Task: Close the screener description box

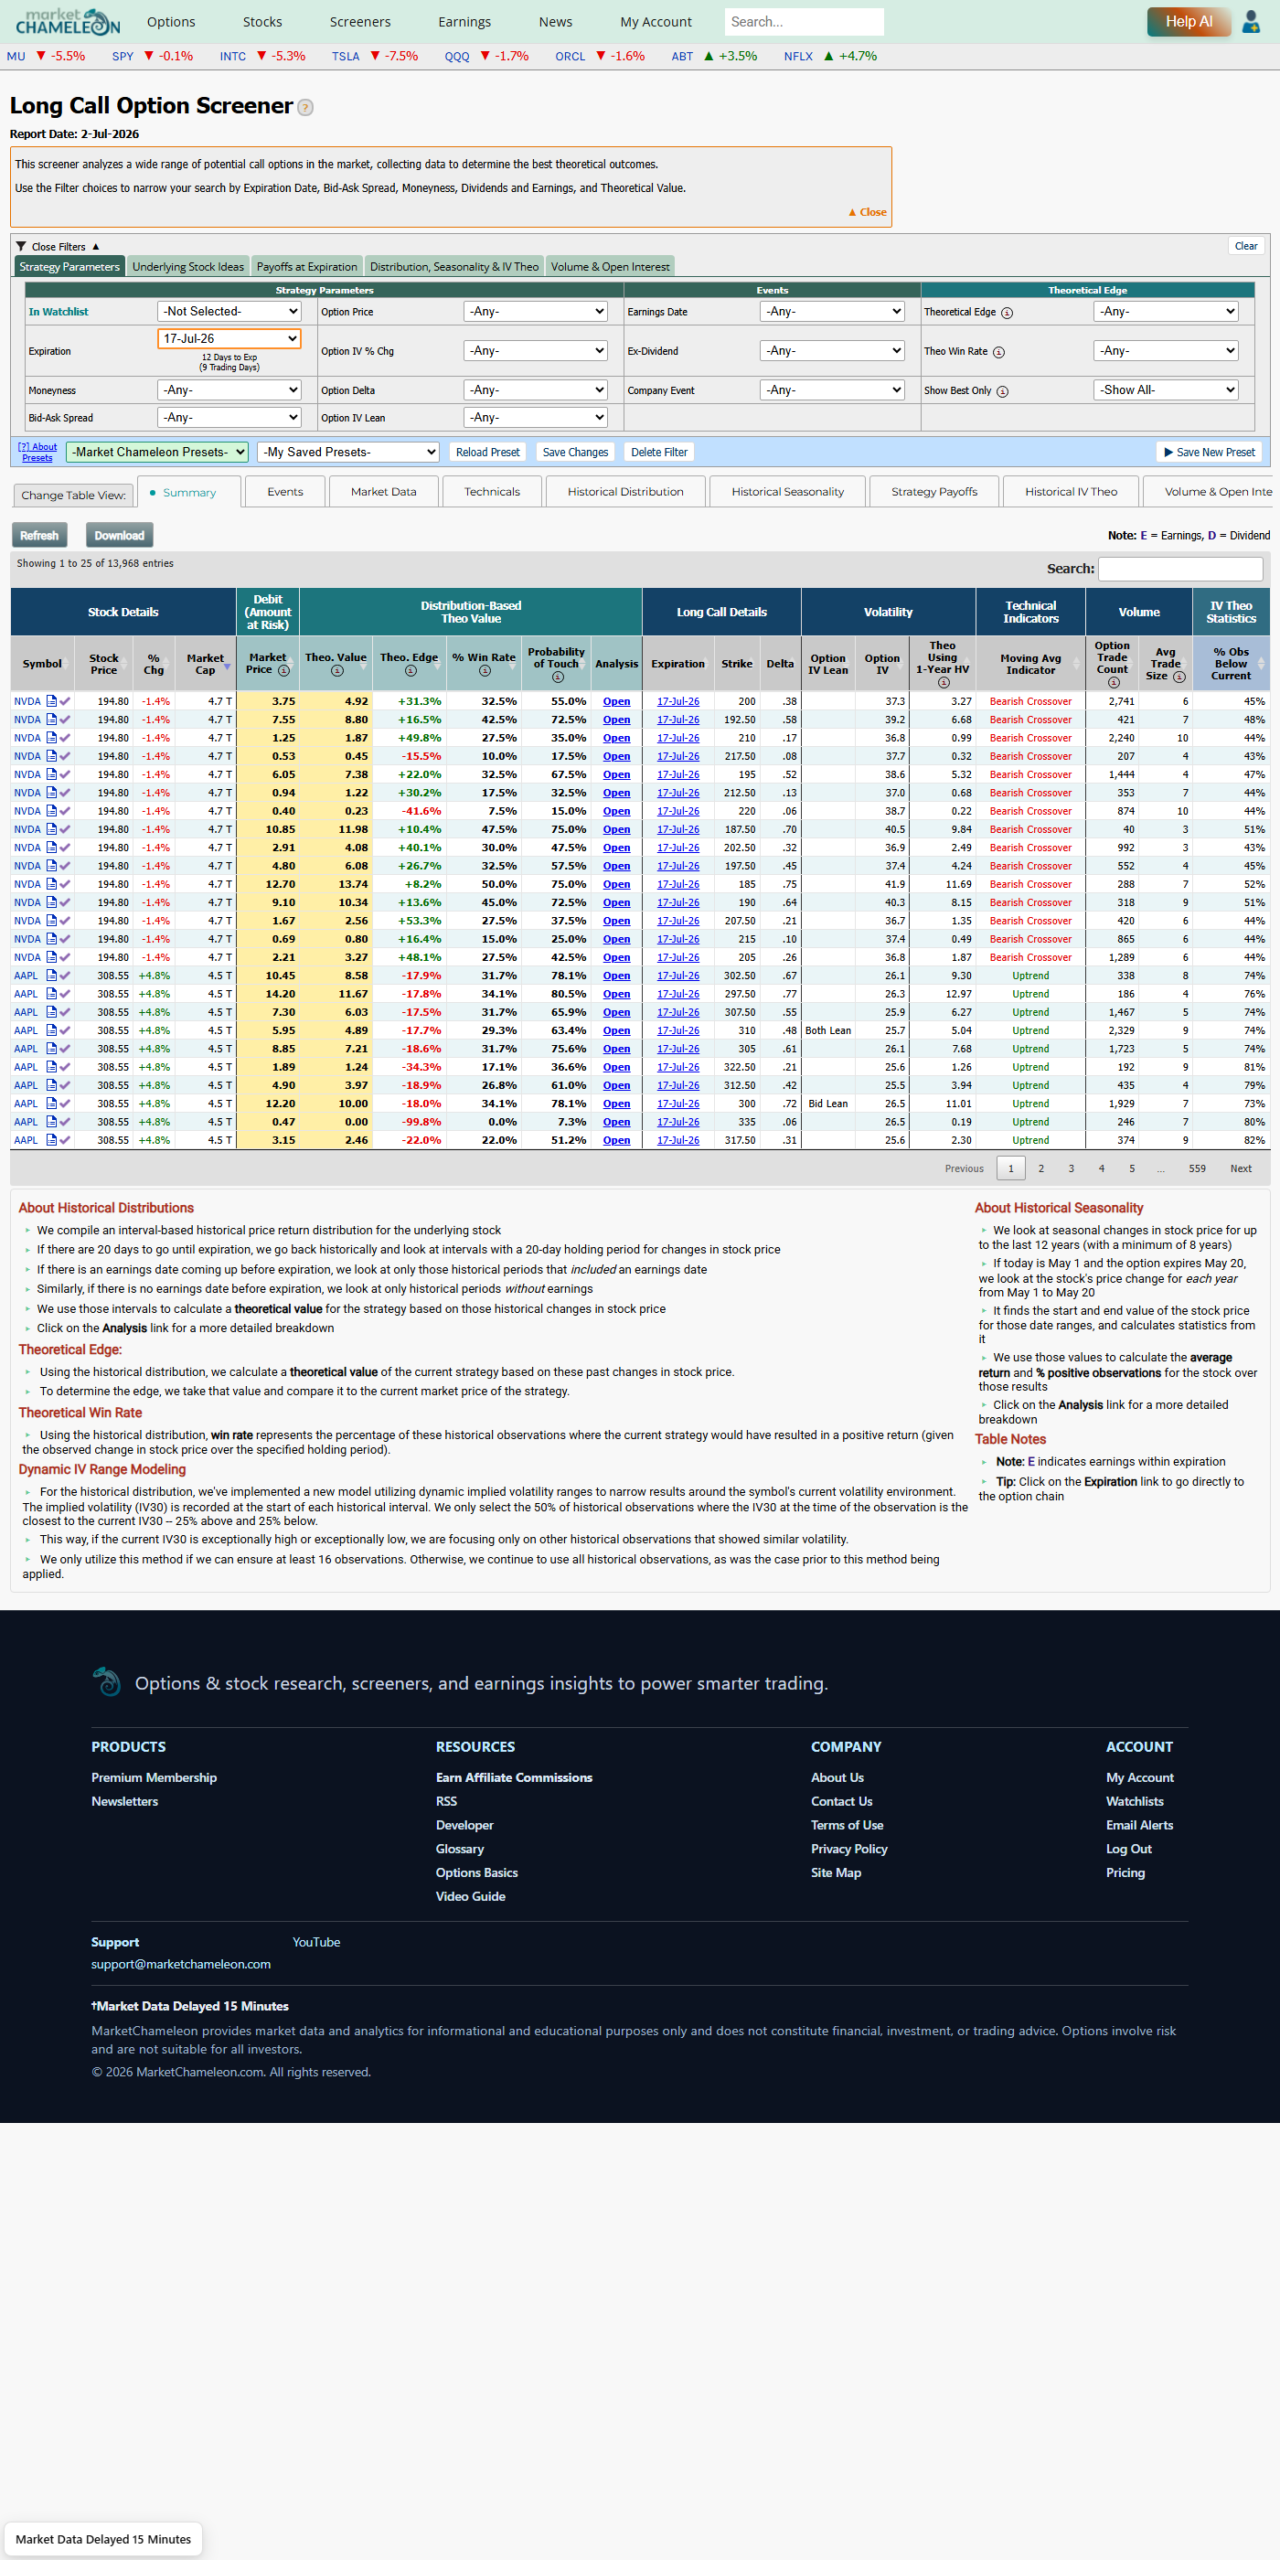Action: [x=868, y=212]
